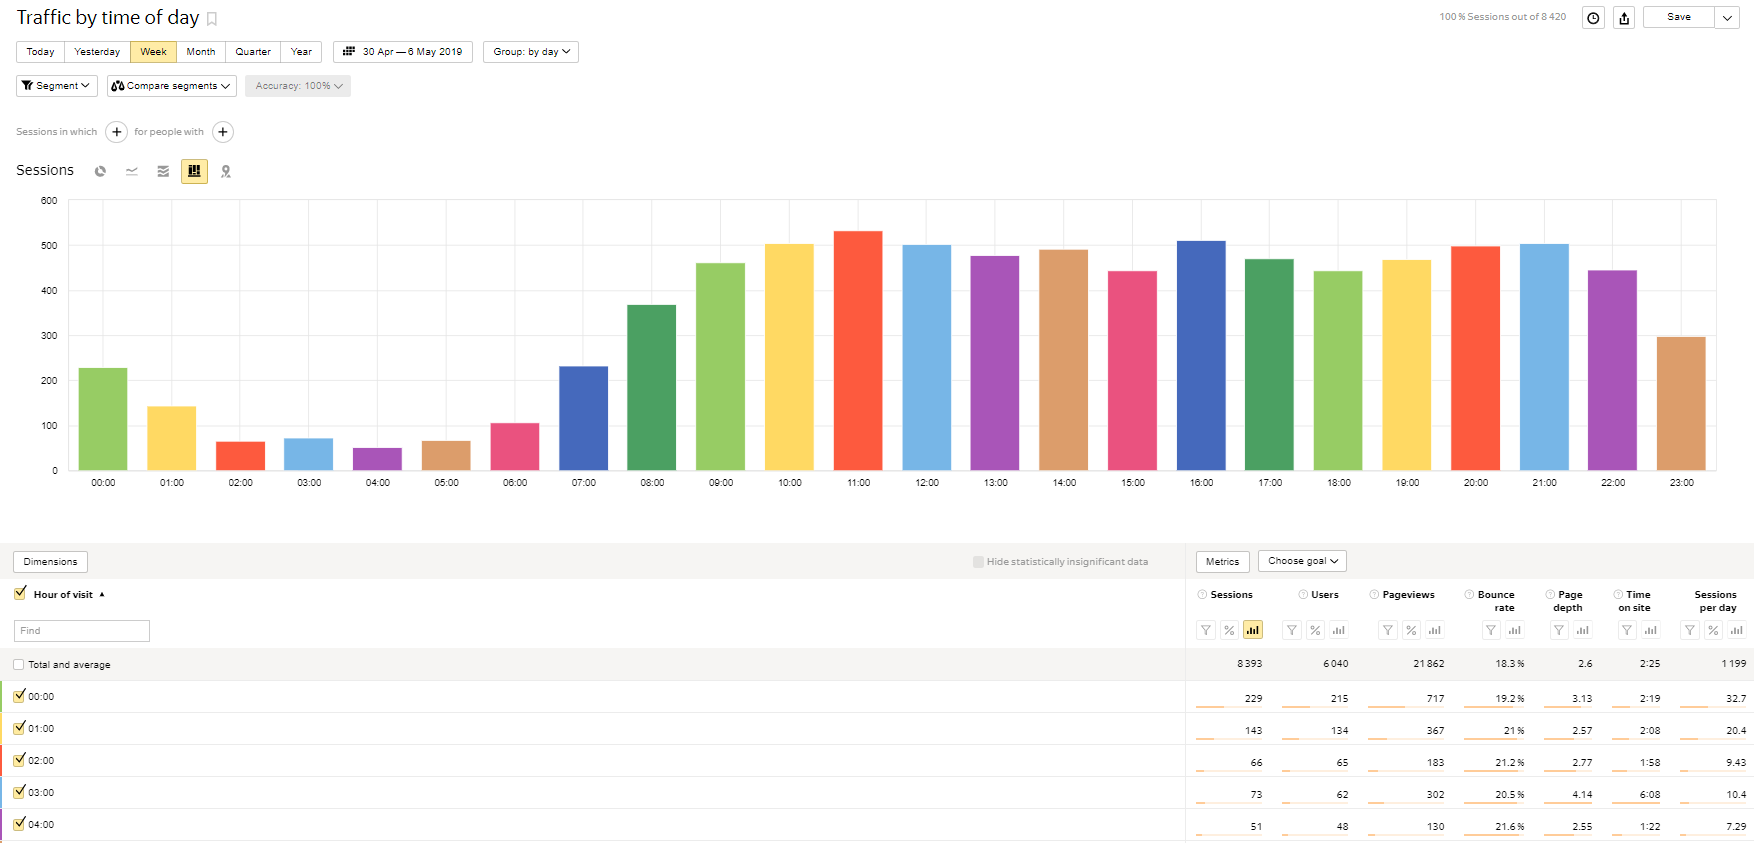Click the red 11:00 bar in chart
Image resolution: width=1754 pixels, height=843 pixels.
pos(858,351)
